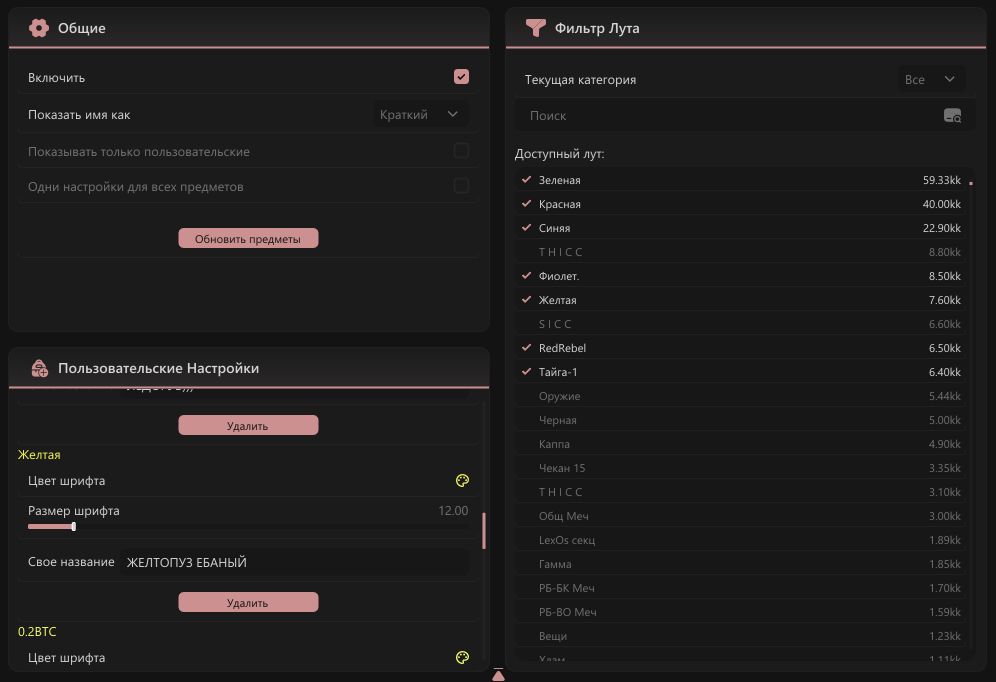Click Удалить button above Желтая section
The height and width of the screenshot is (682, 996).
pyautogui.click(x=248, y=425)
